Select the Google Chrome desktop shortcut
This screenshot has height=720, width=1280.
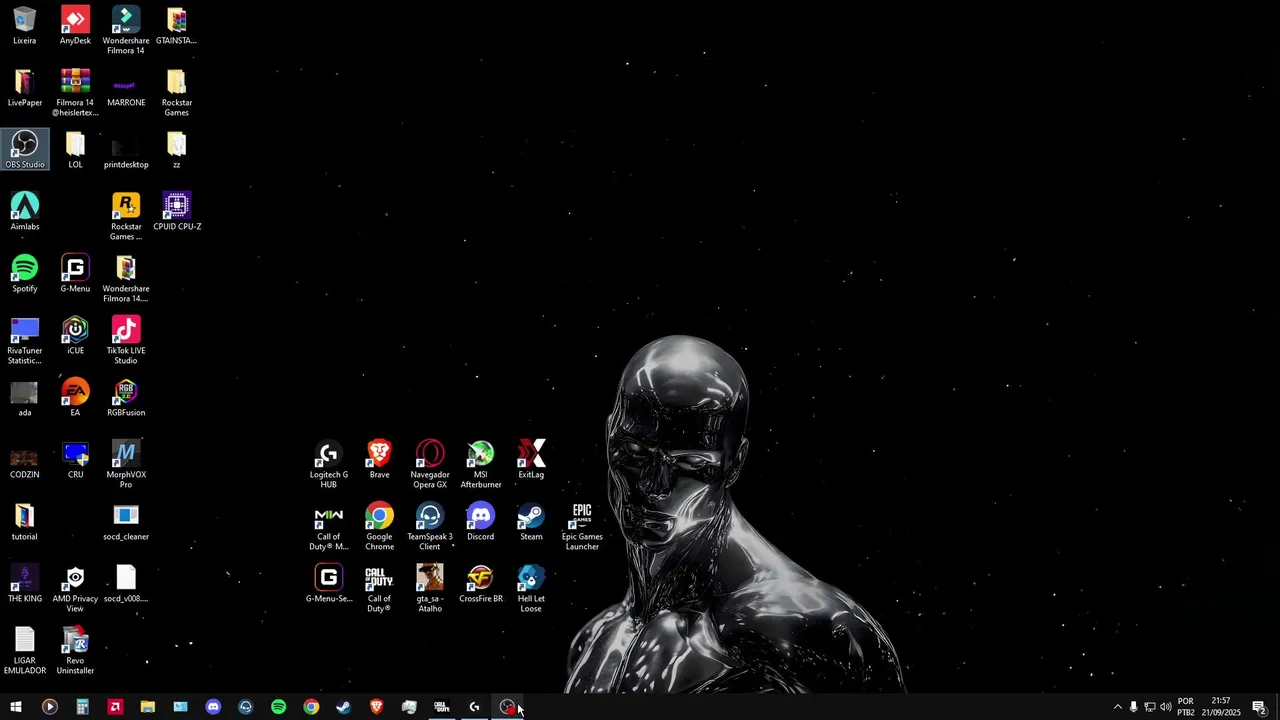pos(379,527)
